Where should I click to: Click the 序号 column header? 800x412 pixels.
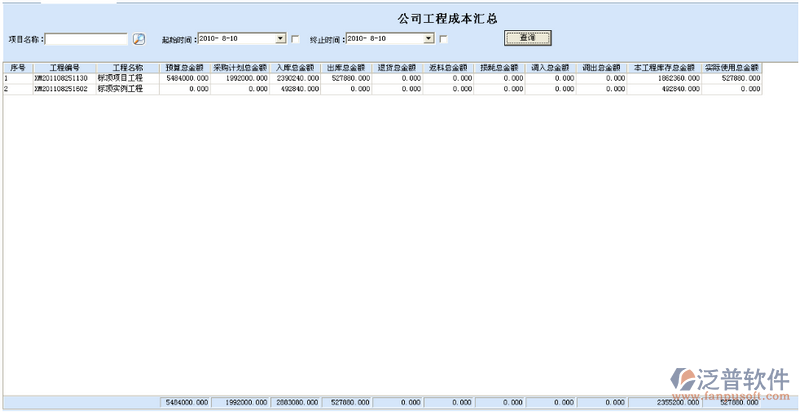(x=17, y=68)
